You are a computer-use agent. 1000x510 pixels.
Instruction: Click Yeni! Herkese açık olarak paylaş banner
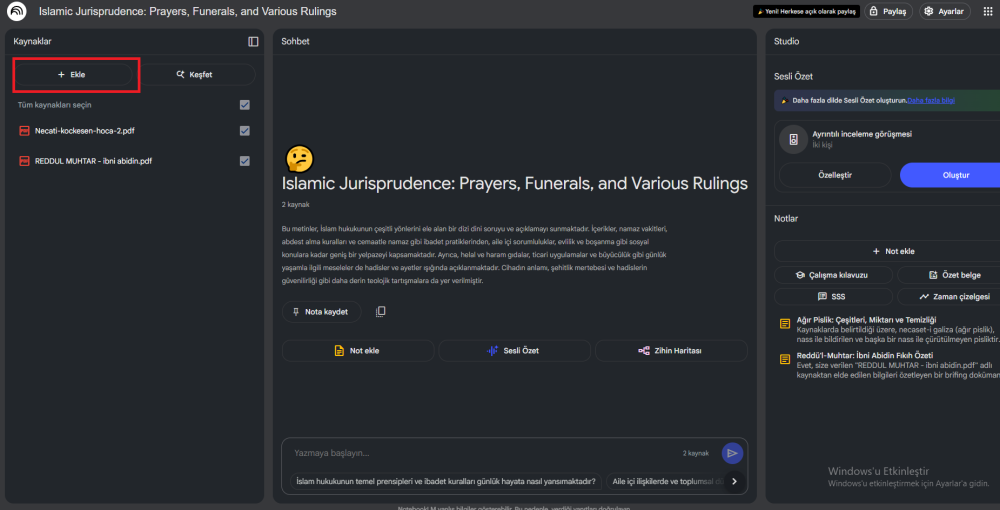click(806, 11)
